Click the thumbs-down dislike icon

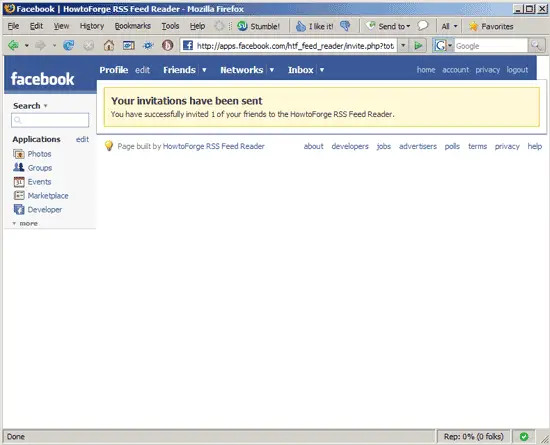345,26
